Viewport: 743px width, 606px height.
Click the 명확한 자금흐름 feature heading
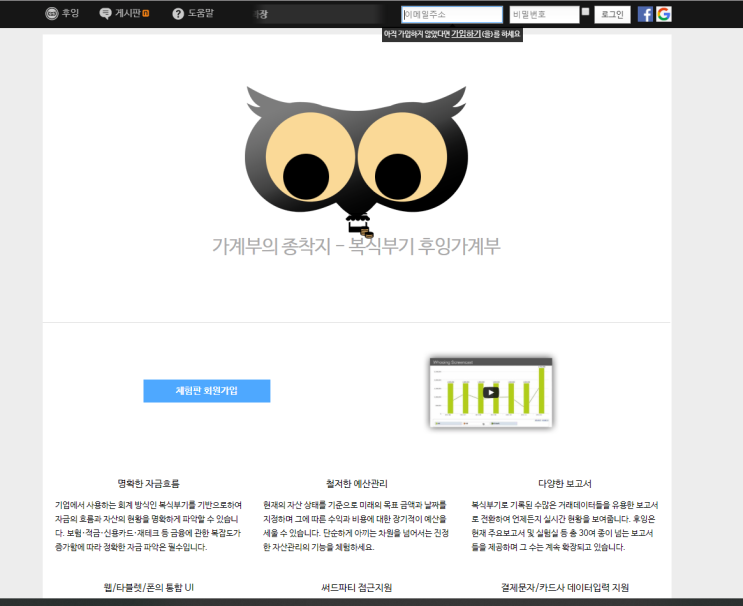[x=148, y=483]
